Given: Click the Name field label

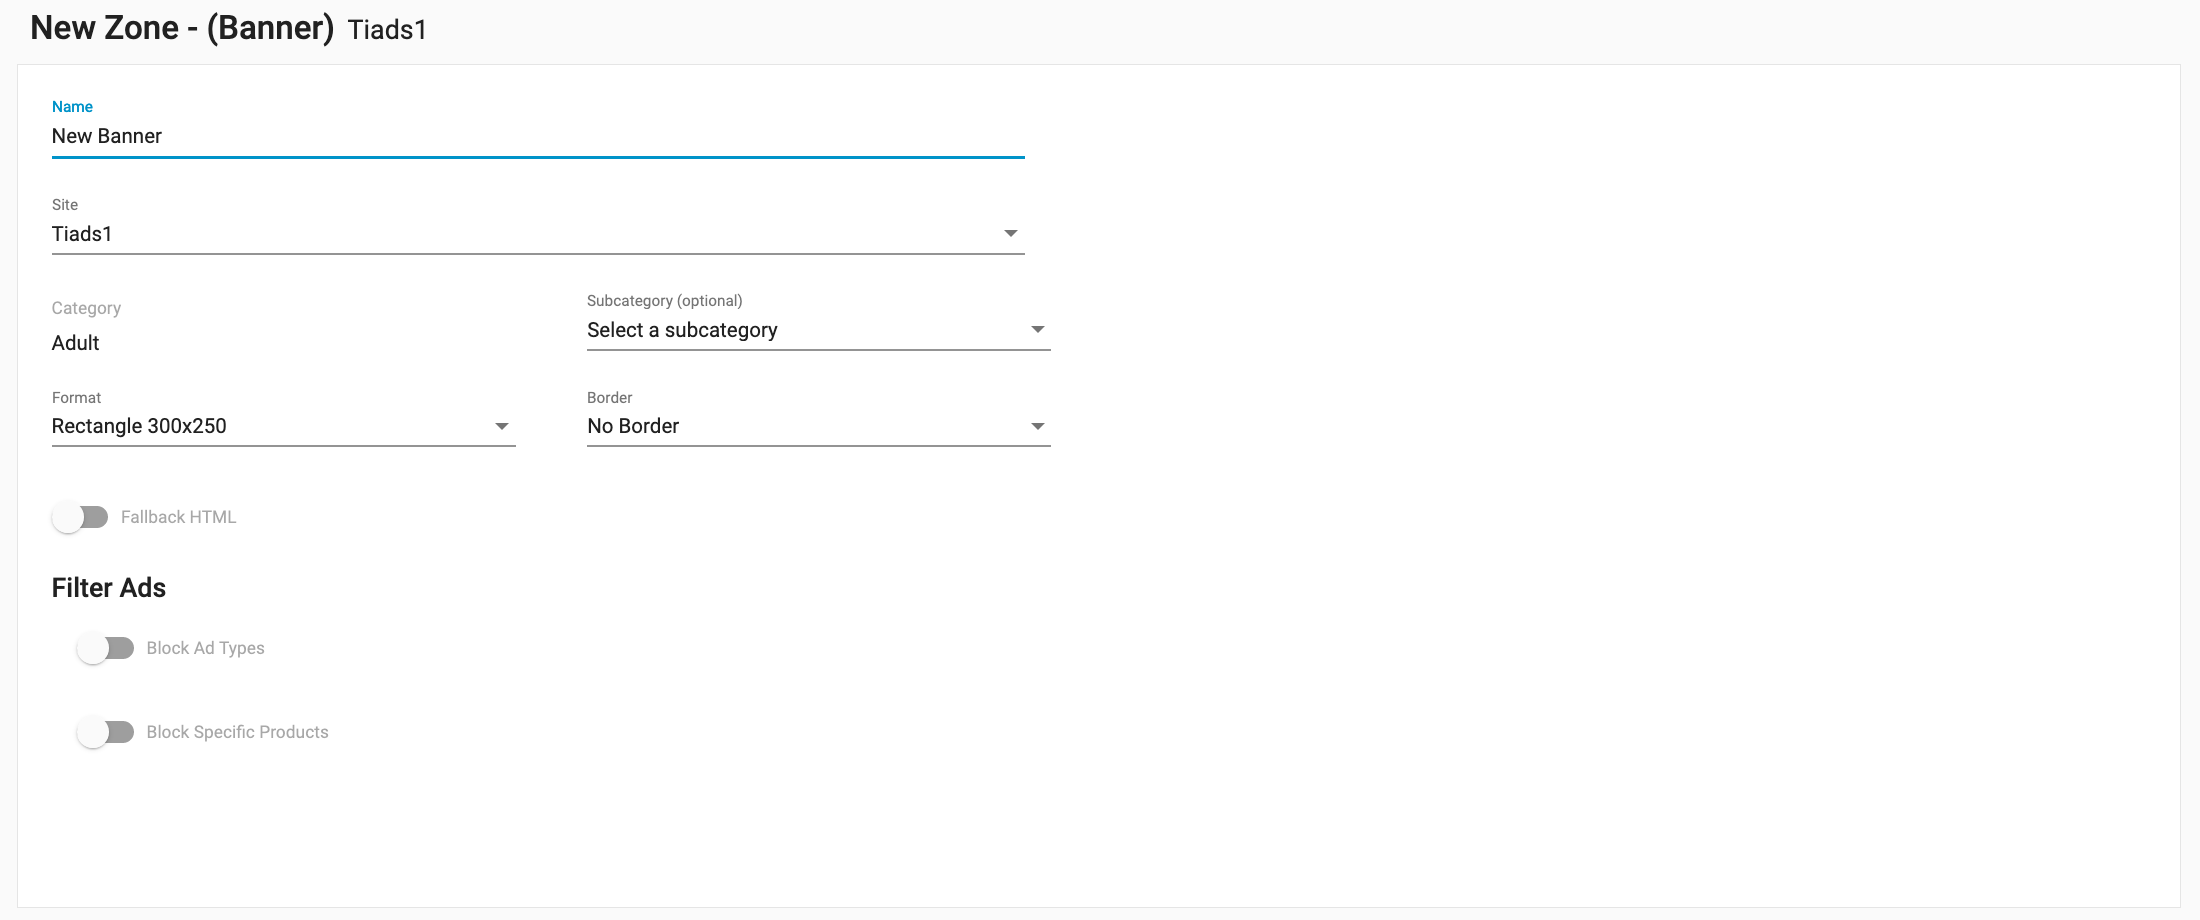Looking at the screenshot, I should pos(72,107).
